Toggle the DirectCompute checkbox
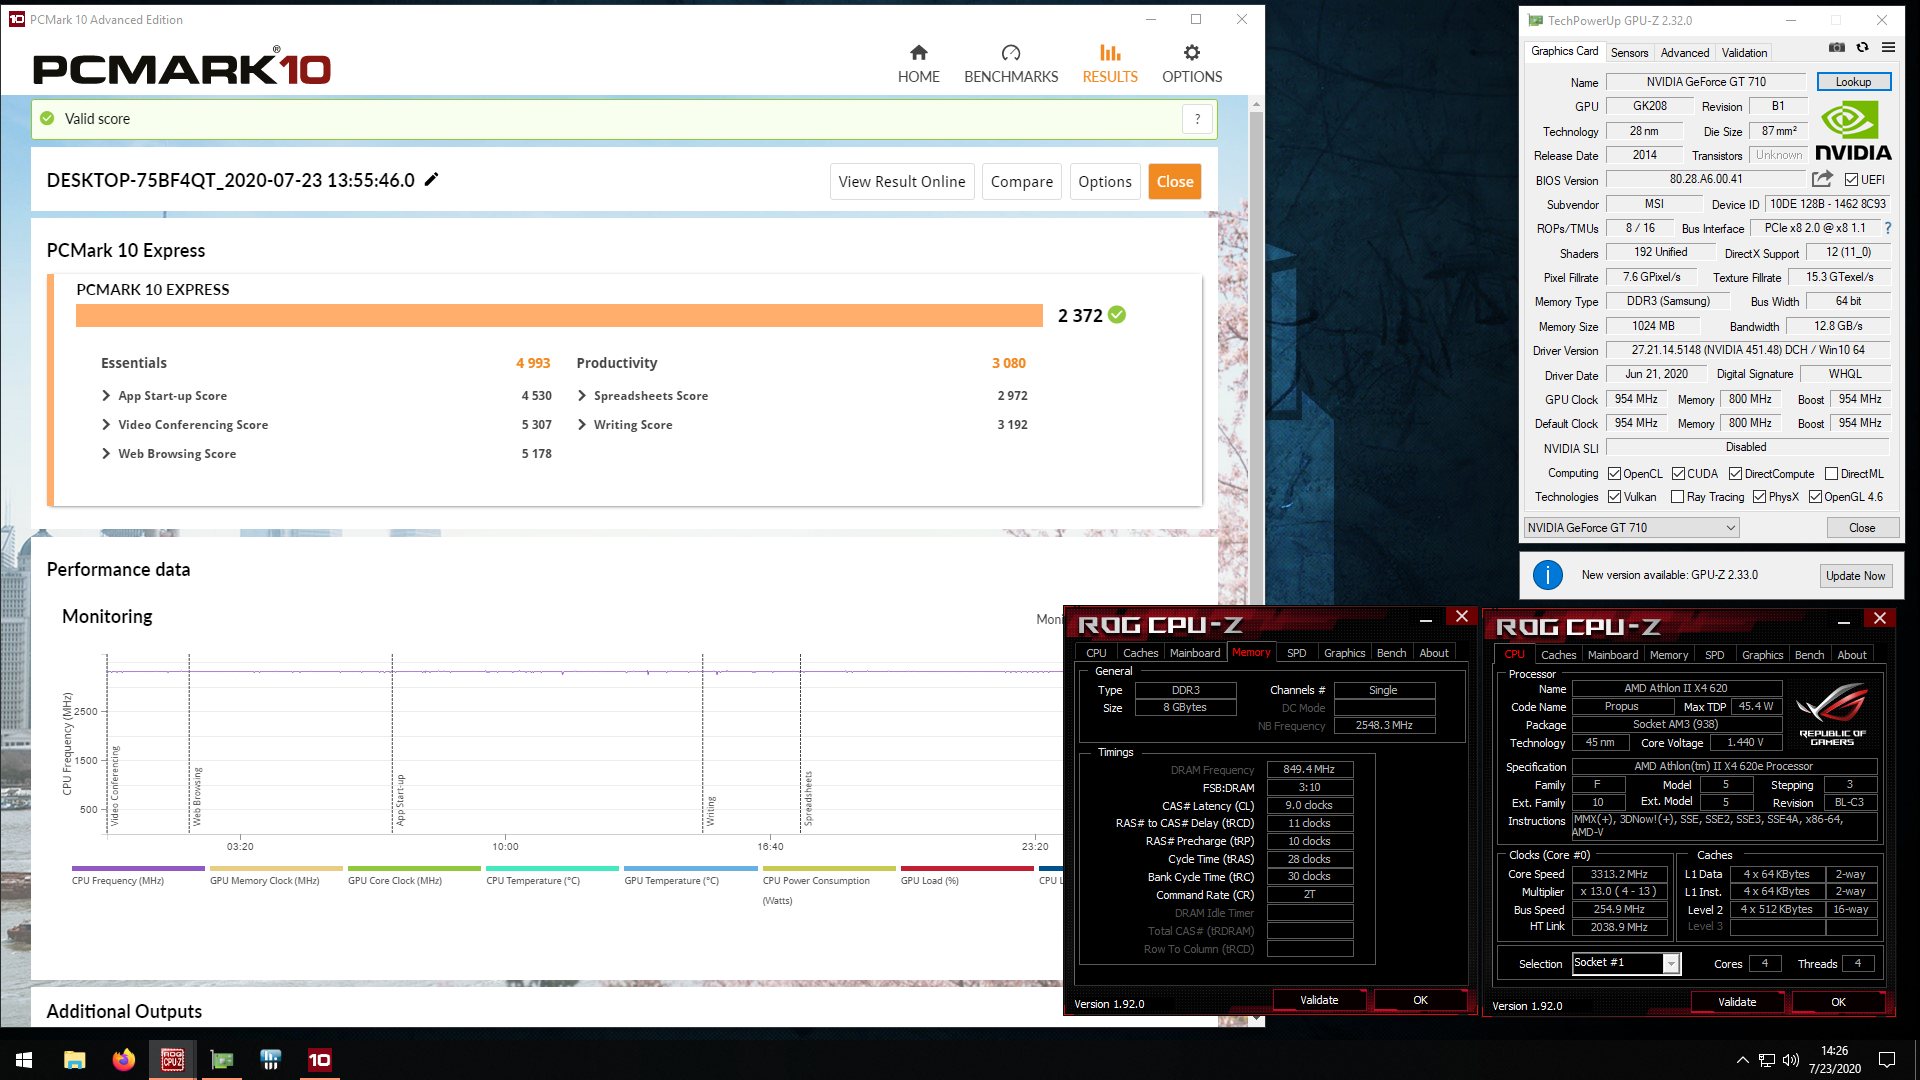Screen dimensions: 1920x1080 1735,474
